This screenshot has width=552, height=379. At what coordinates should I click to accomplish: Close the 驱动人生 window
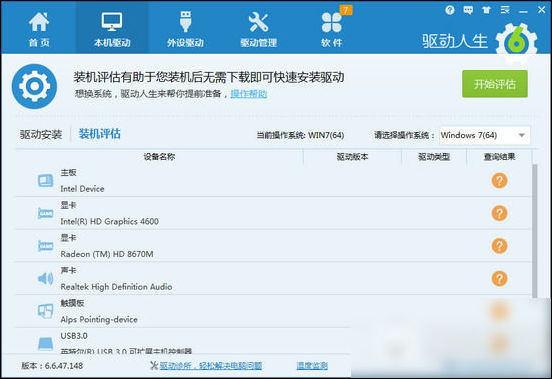click(x=541, y=10)
